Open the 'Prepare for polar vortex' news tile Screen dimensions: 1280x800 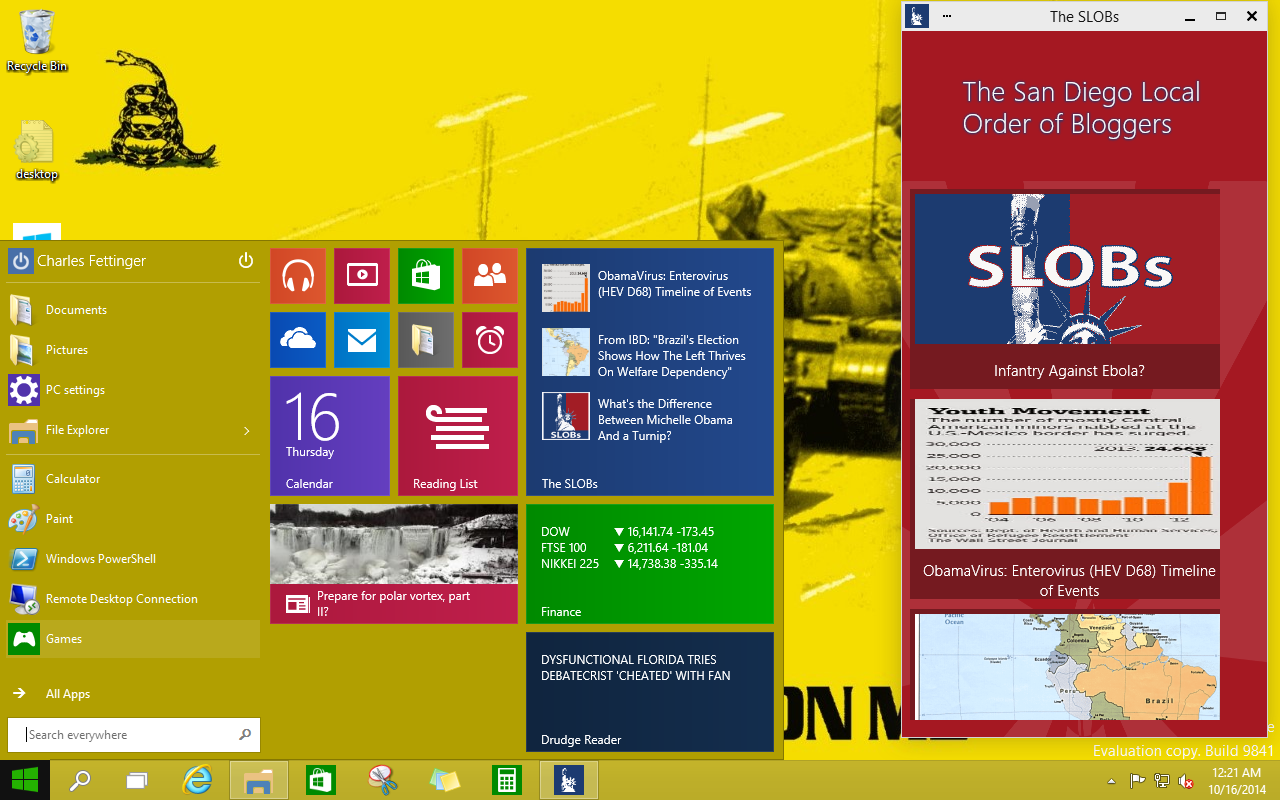[394, 564]
